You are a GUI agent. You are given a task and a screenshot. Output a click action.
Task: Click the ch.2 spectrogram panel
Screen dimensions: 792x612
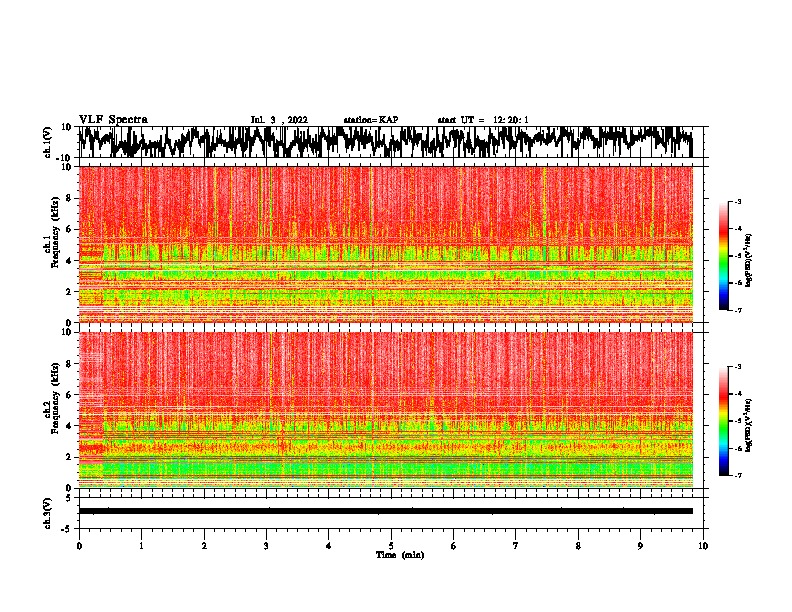[x=385, y=410]
